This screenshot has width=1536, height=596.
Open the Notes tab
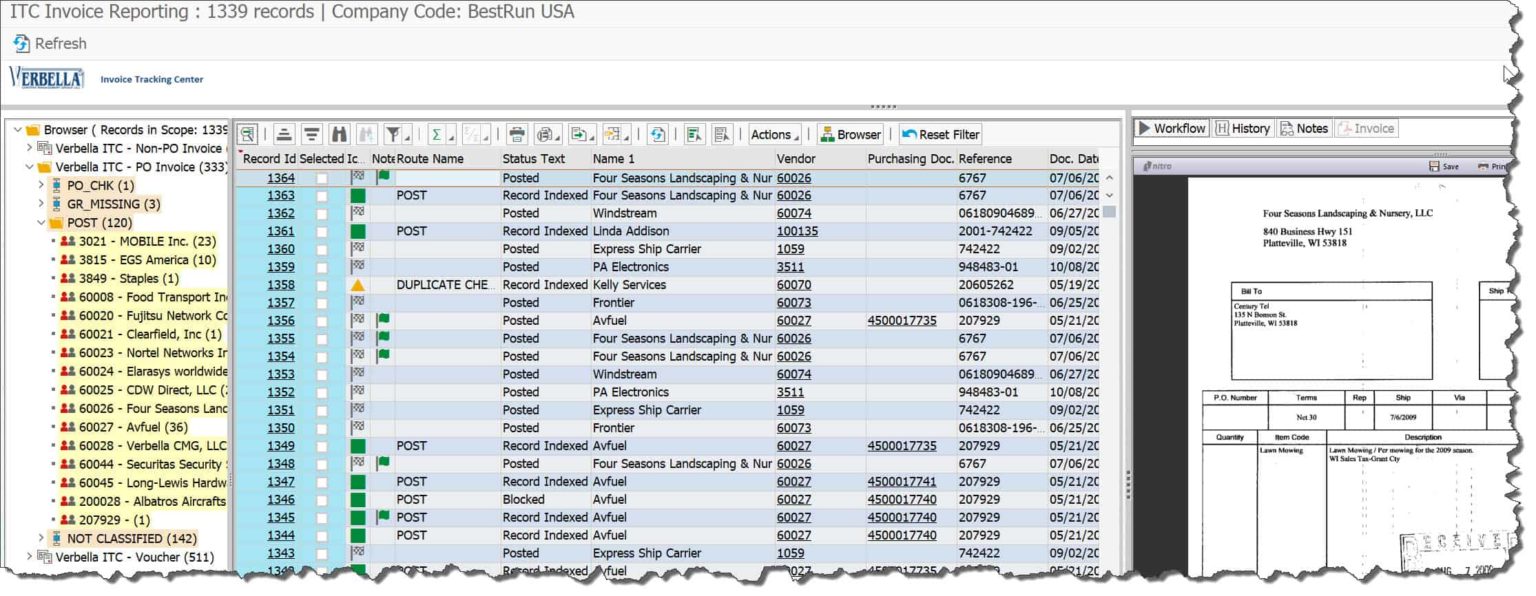(1303, 128)
